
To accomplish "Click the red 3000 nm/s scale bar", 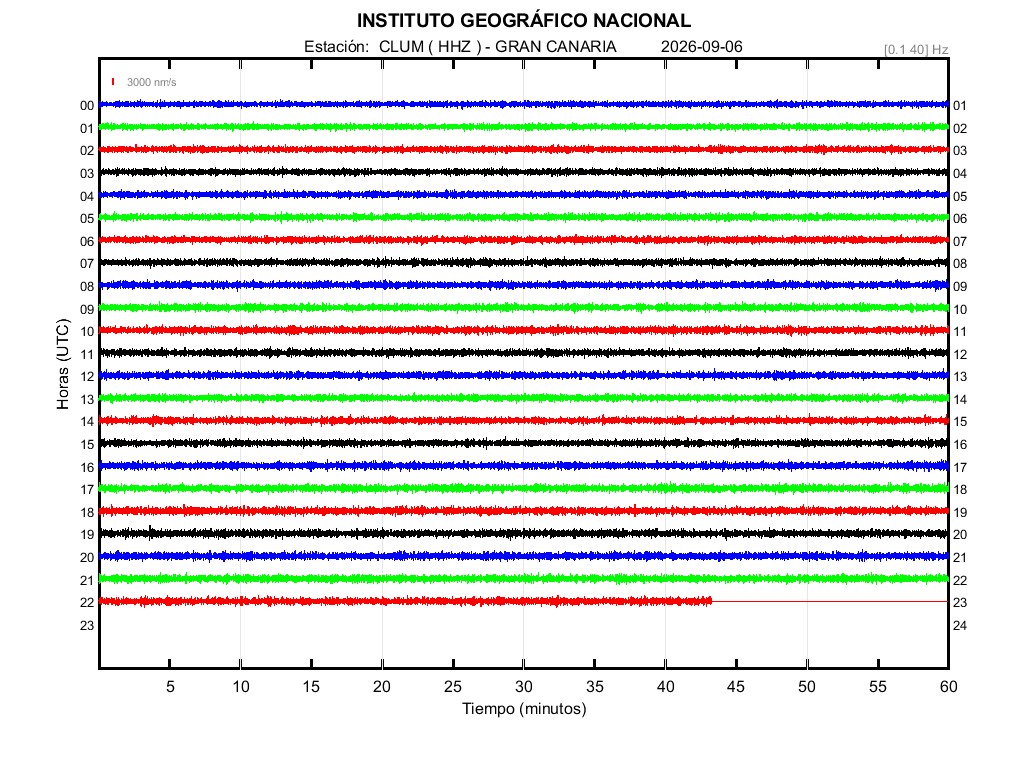I will (x=113, y=82).
